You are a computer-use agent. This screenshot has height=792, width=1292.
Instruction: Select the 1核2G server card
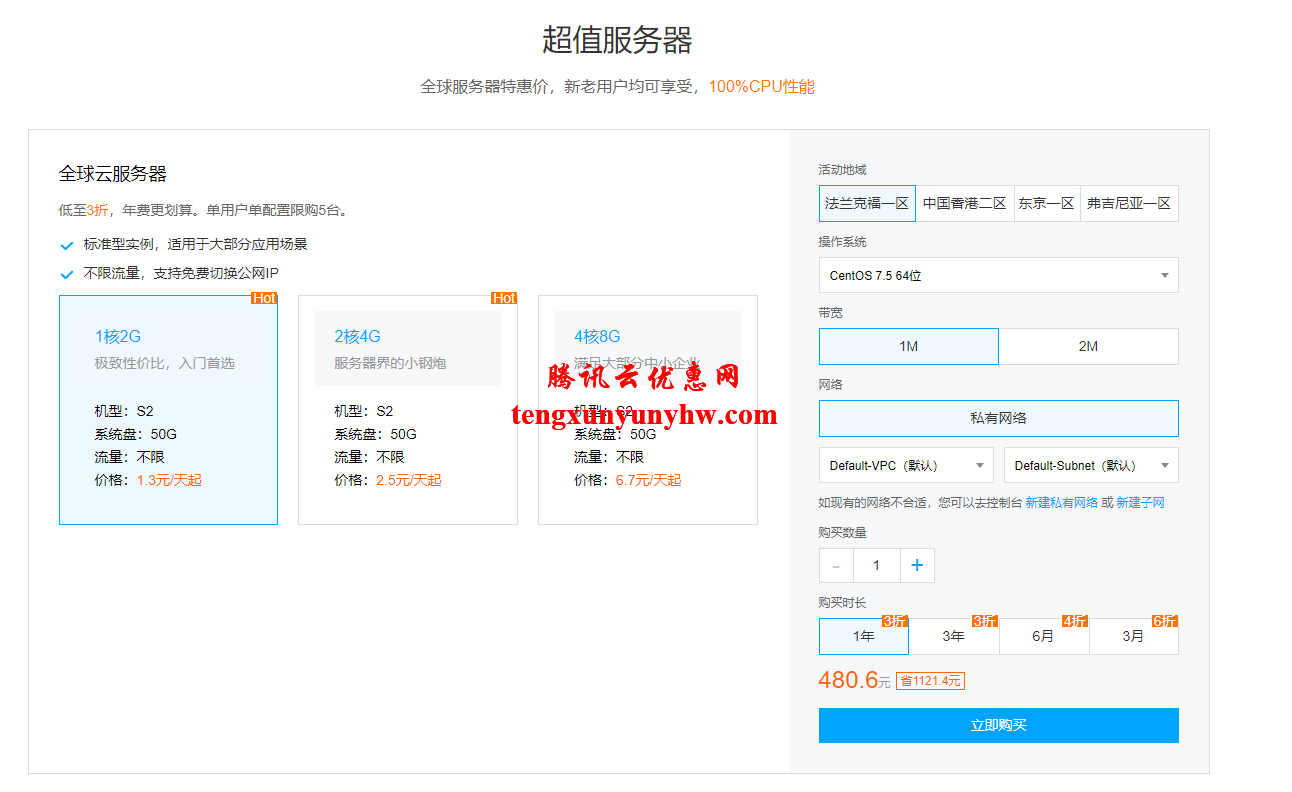[x=168, y=410]
